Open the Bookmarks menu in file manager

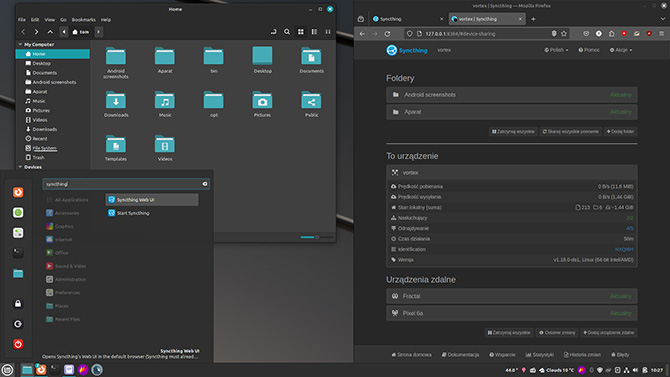(x=84, y=20)
